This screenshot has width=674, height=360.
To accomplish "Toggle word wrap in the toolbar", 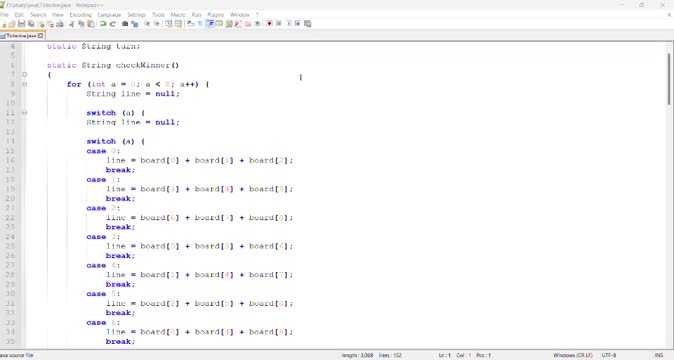I will pyautogui.click(x=190, y=24).
